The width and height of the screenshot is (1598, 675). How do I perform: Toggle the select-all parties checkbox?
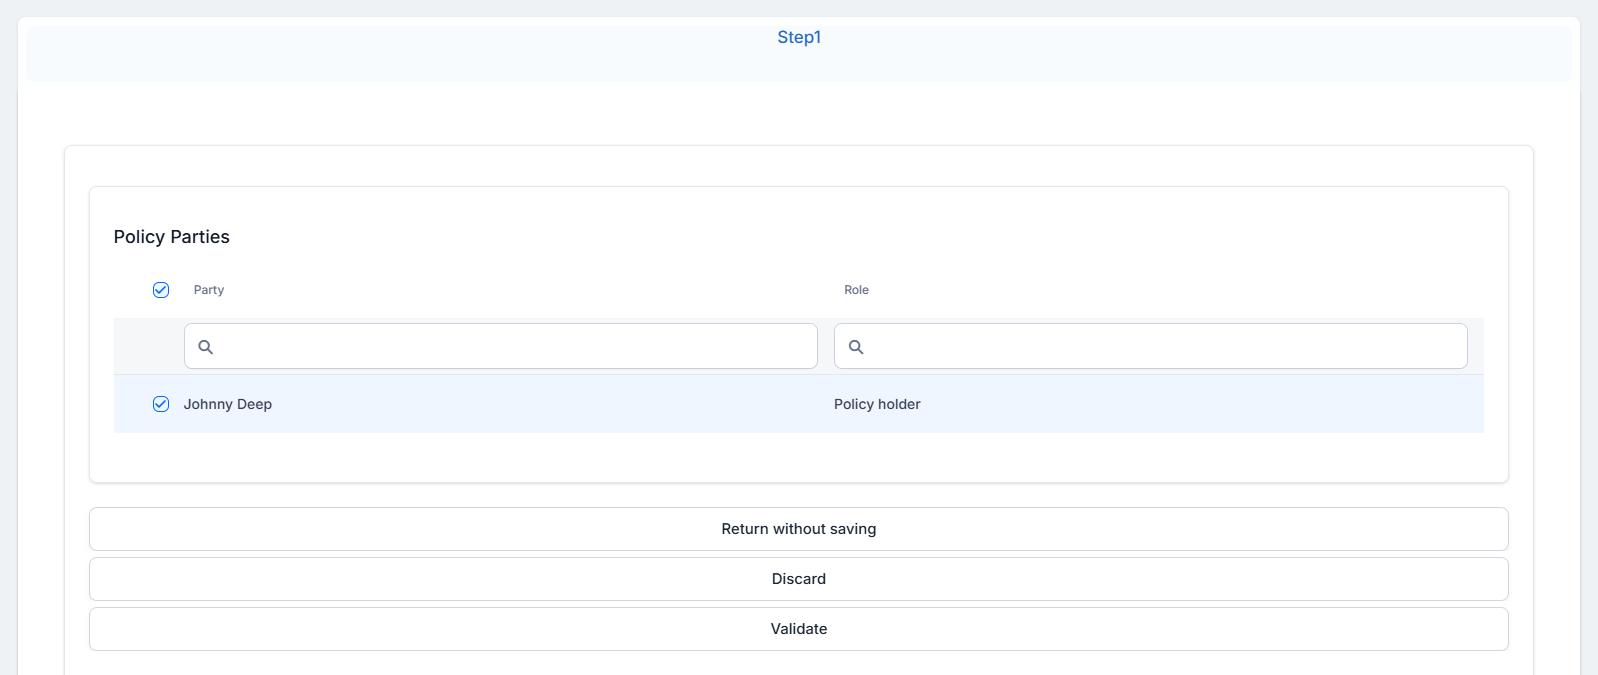click(x=161, y=290)
